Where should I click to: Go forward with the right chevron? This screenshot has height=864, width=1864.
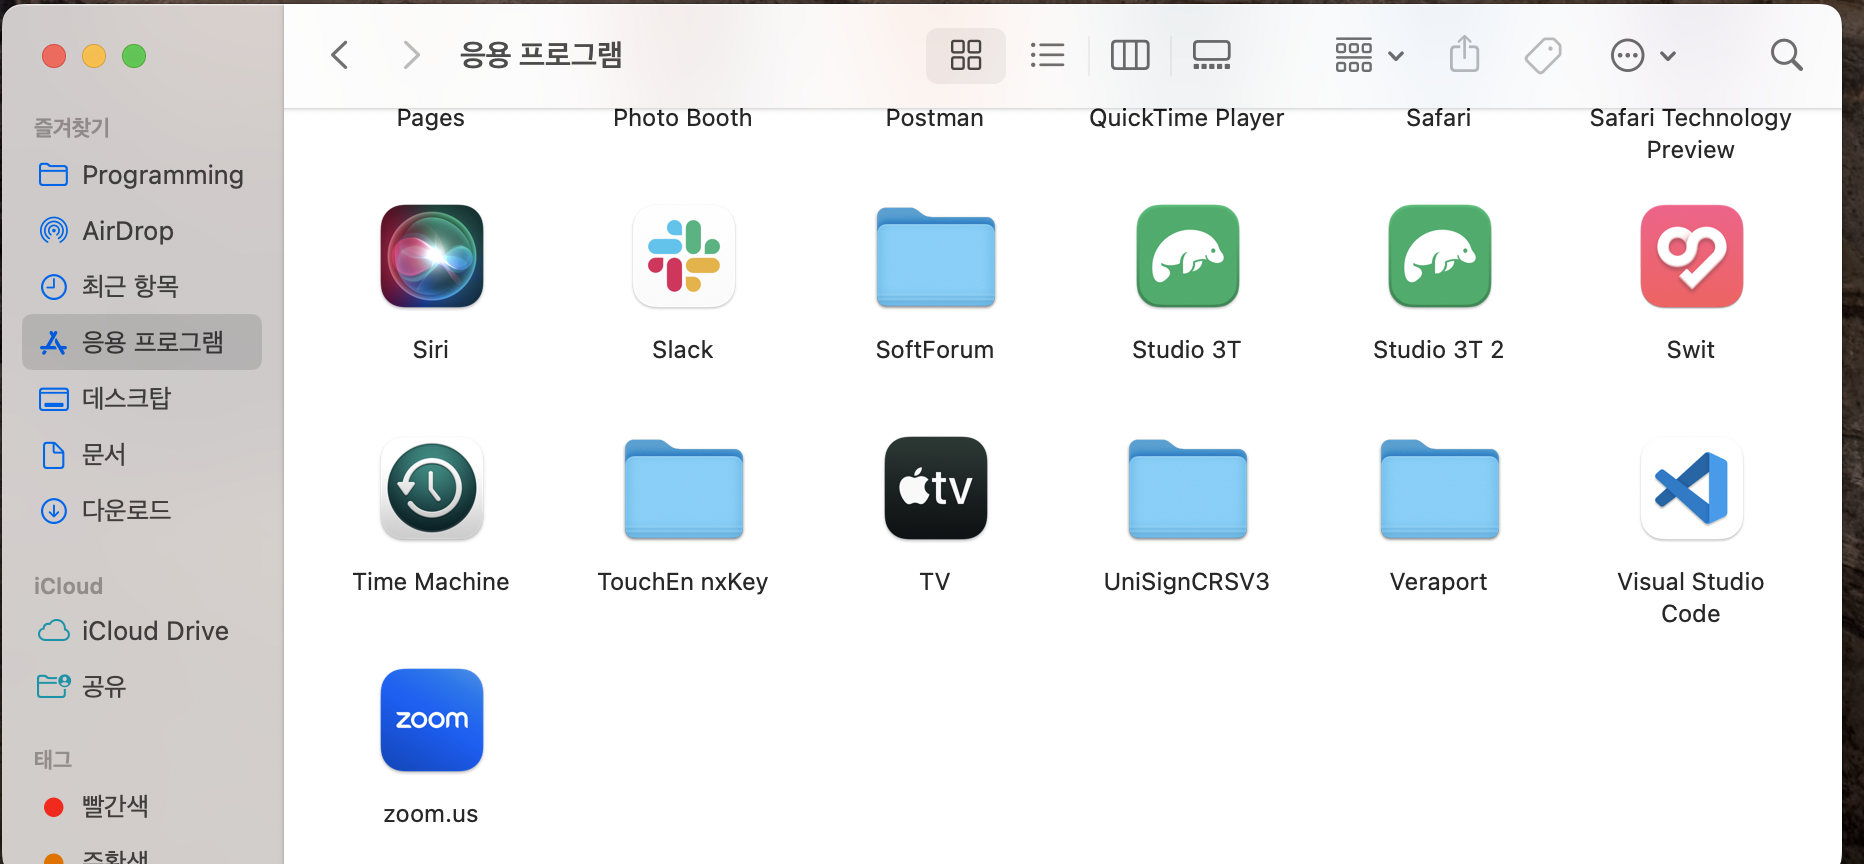click(410, 55)
